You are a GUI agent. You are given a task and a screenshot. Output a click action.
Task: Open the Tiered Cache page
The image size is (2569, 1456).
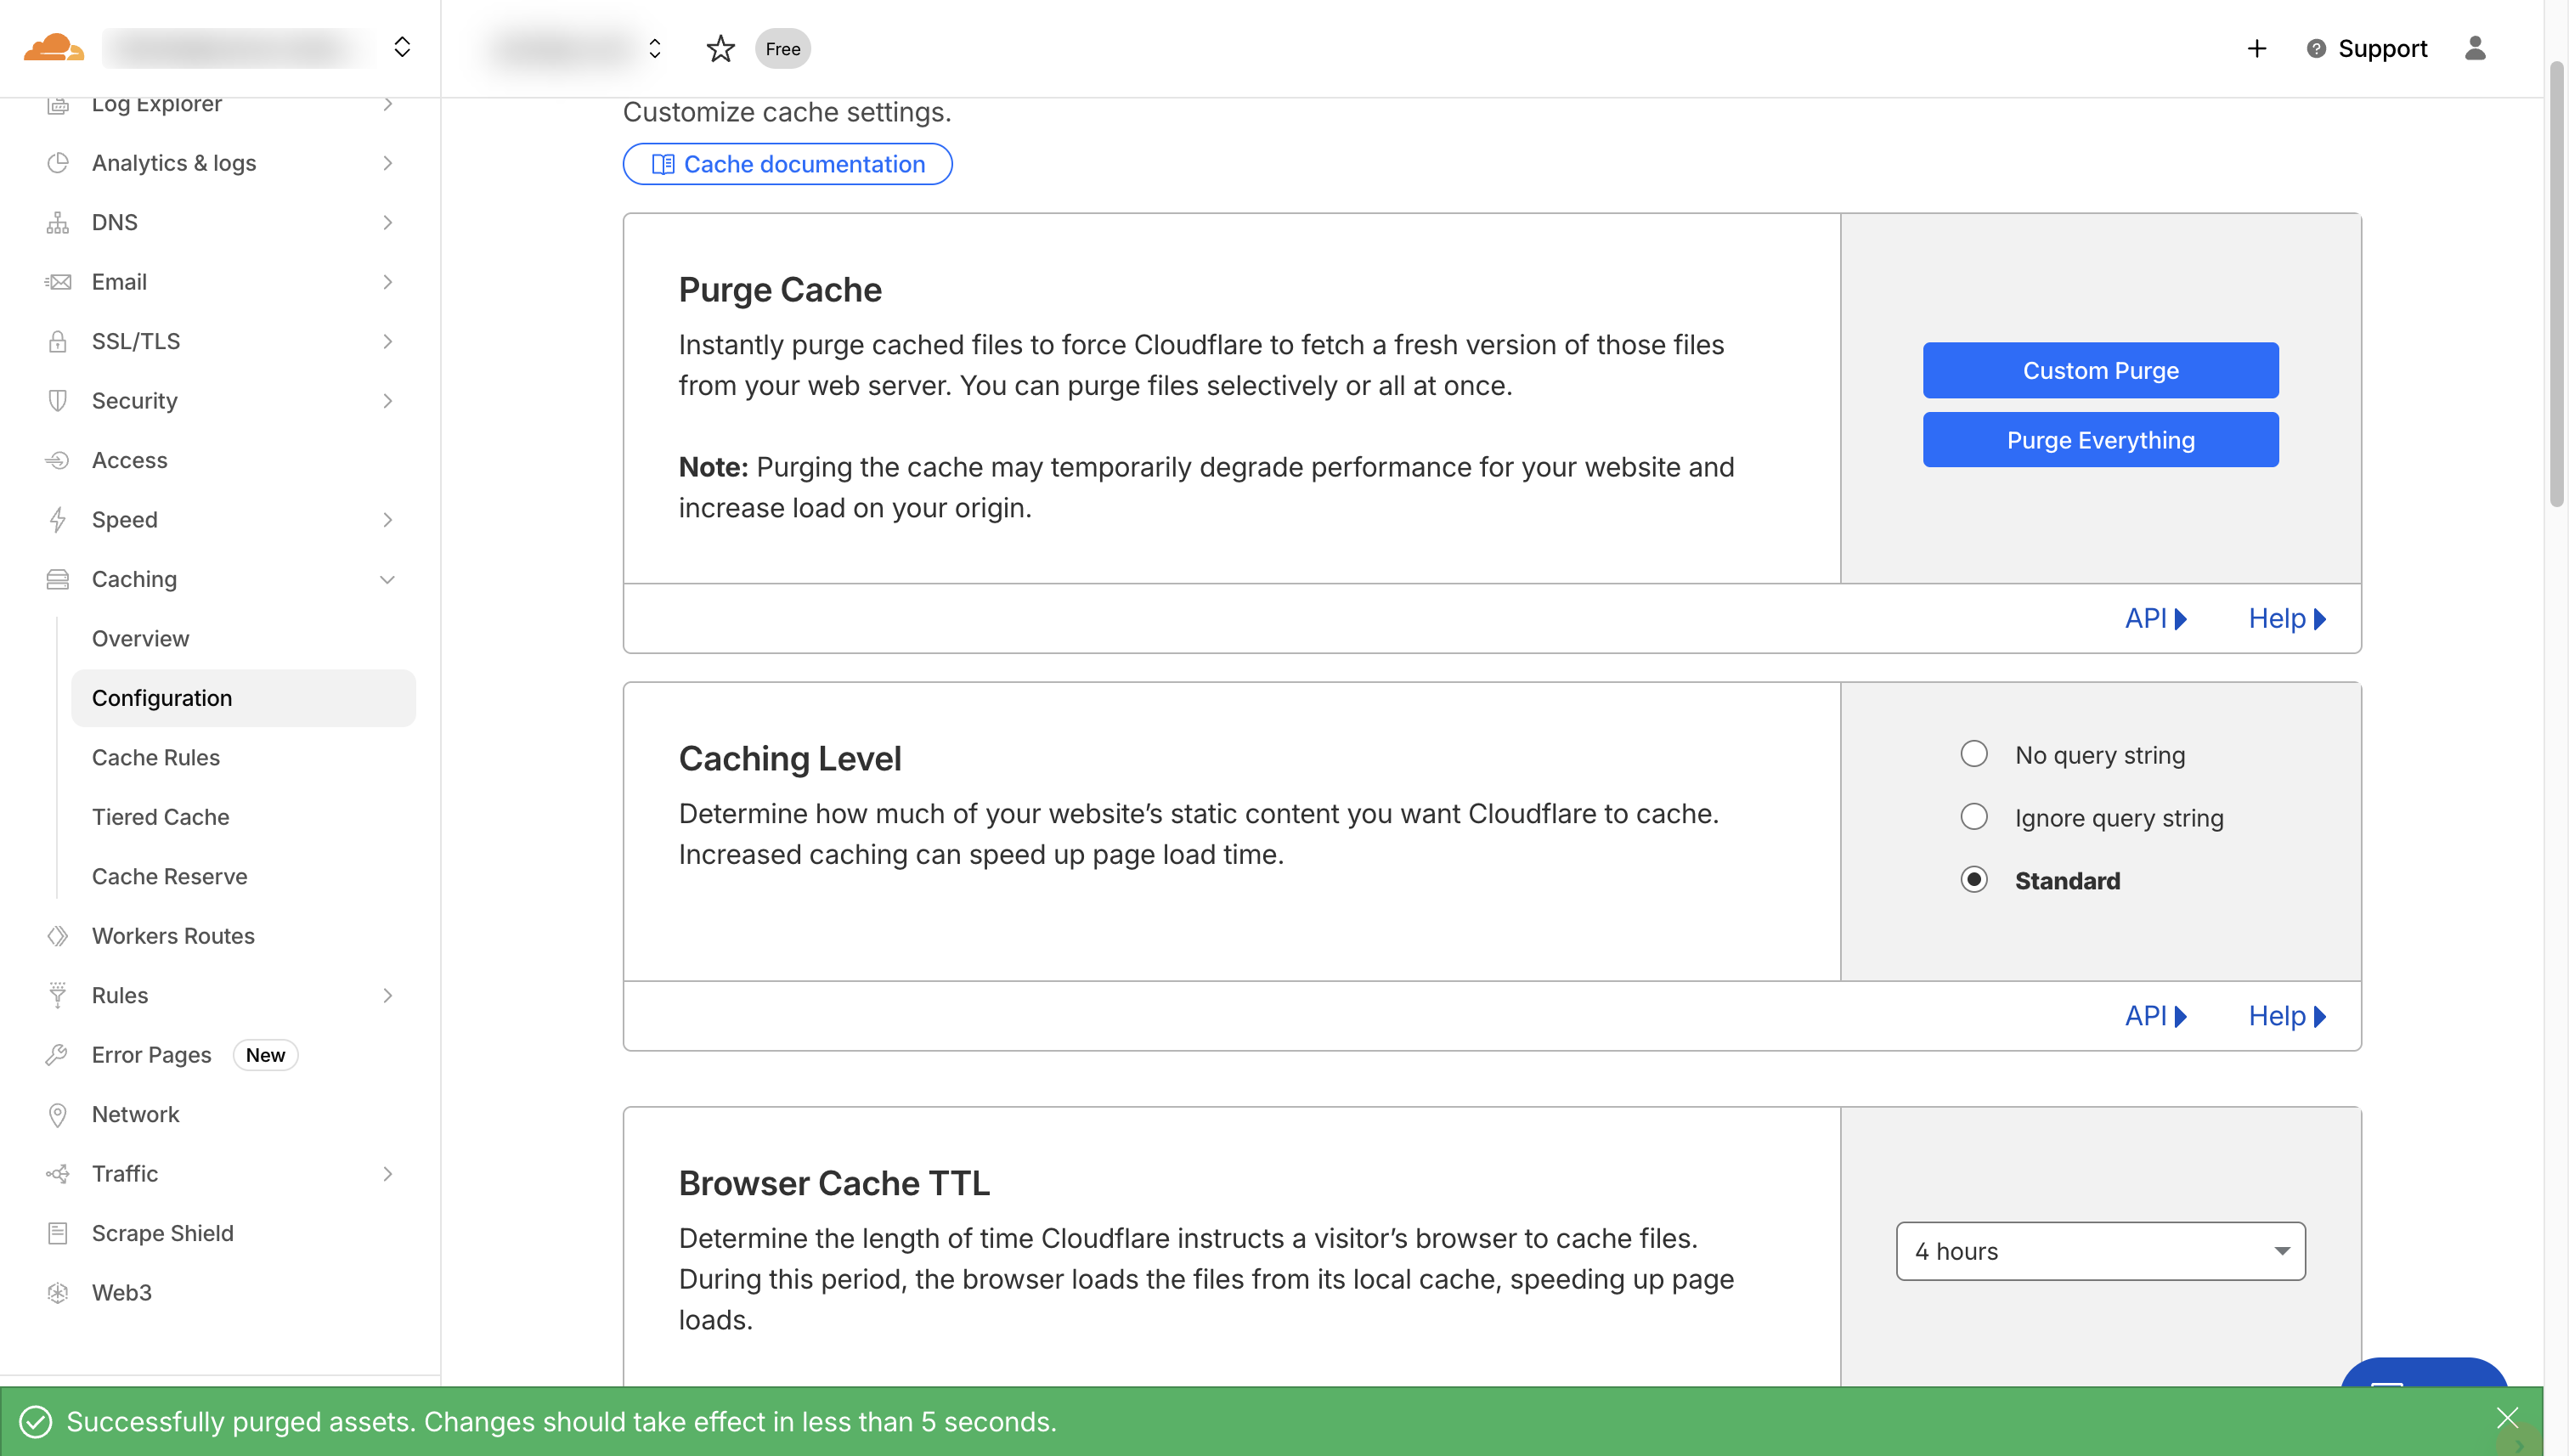point(161,816)
